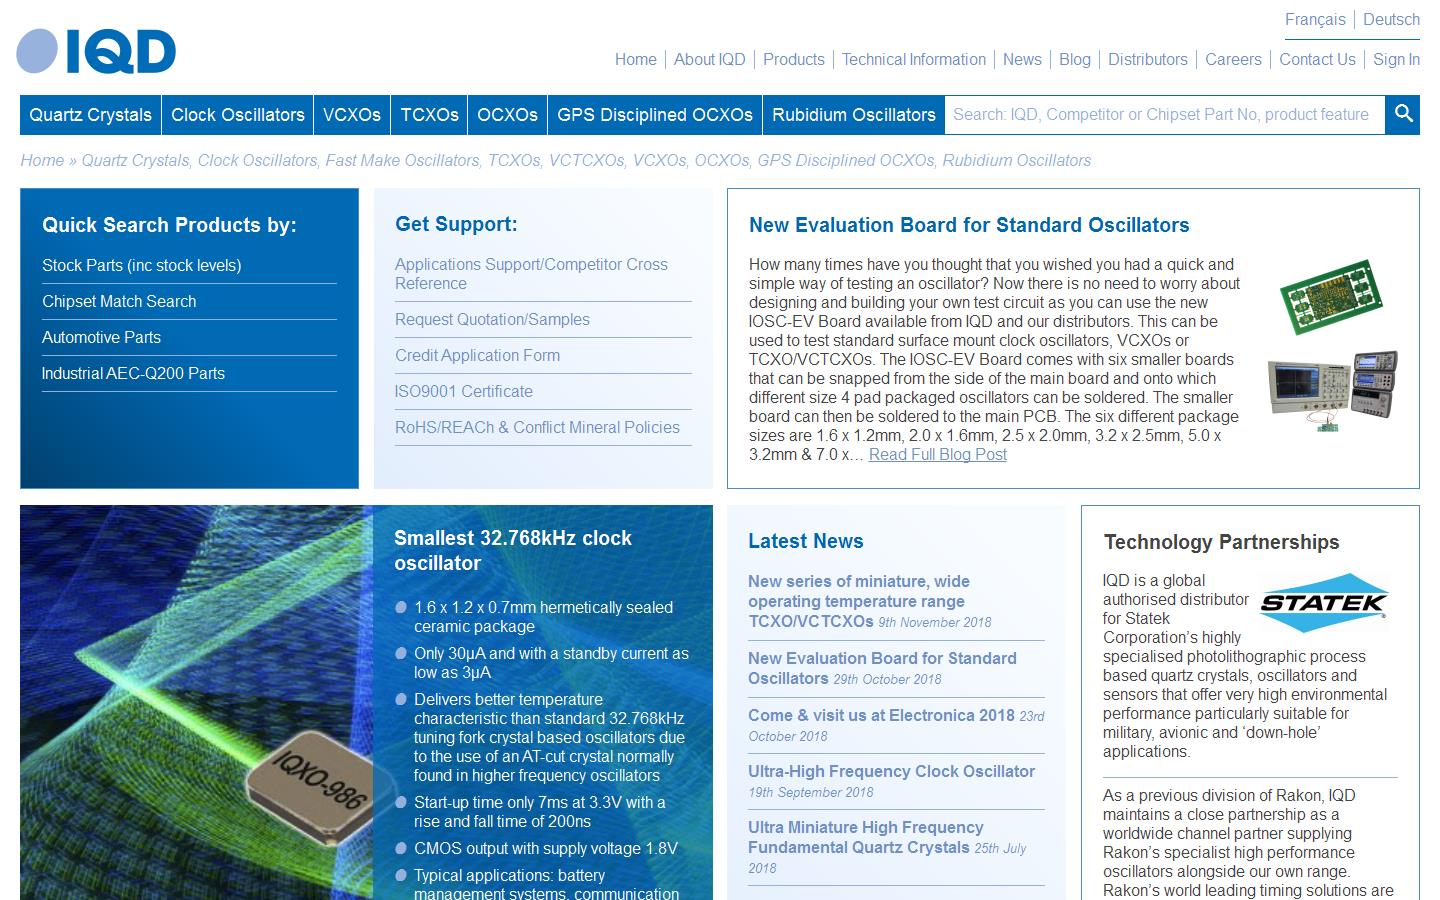Select GPS Disciplined OCXOs tab
The image size is (1440, 900).
[x=654, y=115]
